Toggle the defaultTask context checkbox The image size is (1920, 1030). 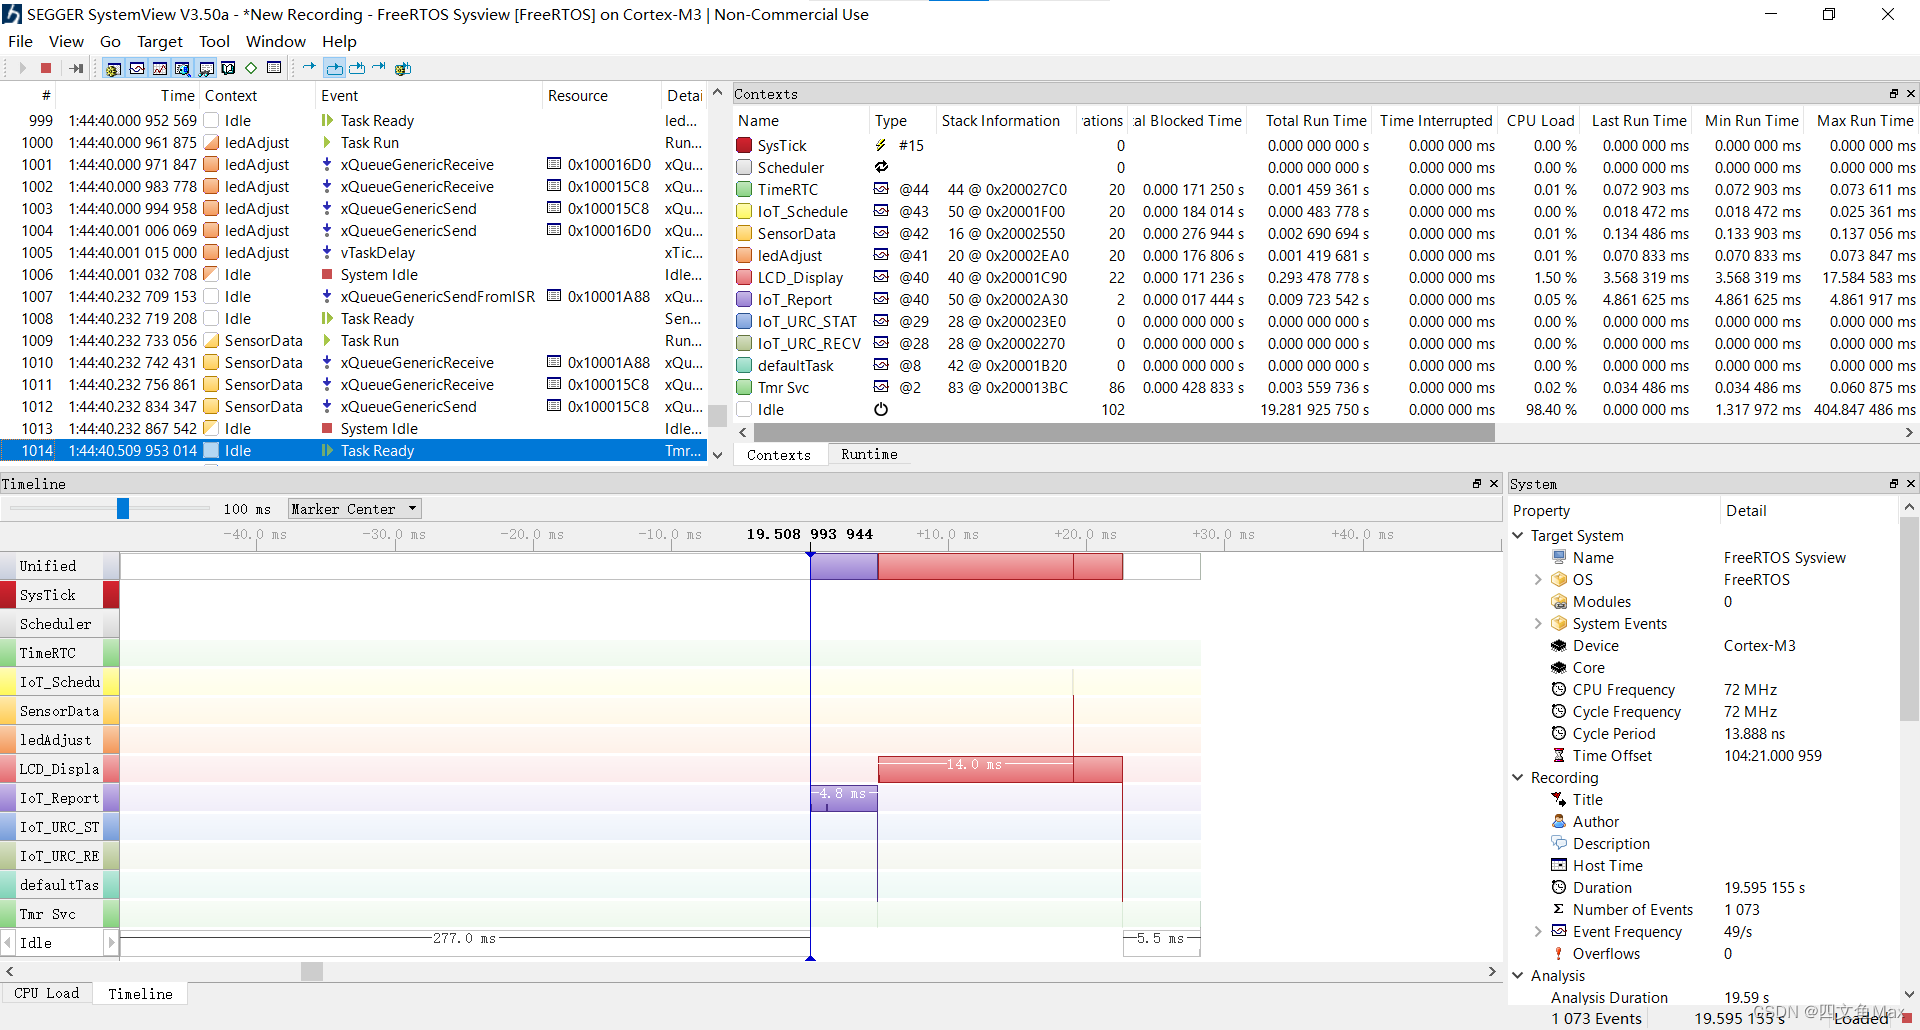(742, 365)
